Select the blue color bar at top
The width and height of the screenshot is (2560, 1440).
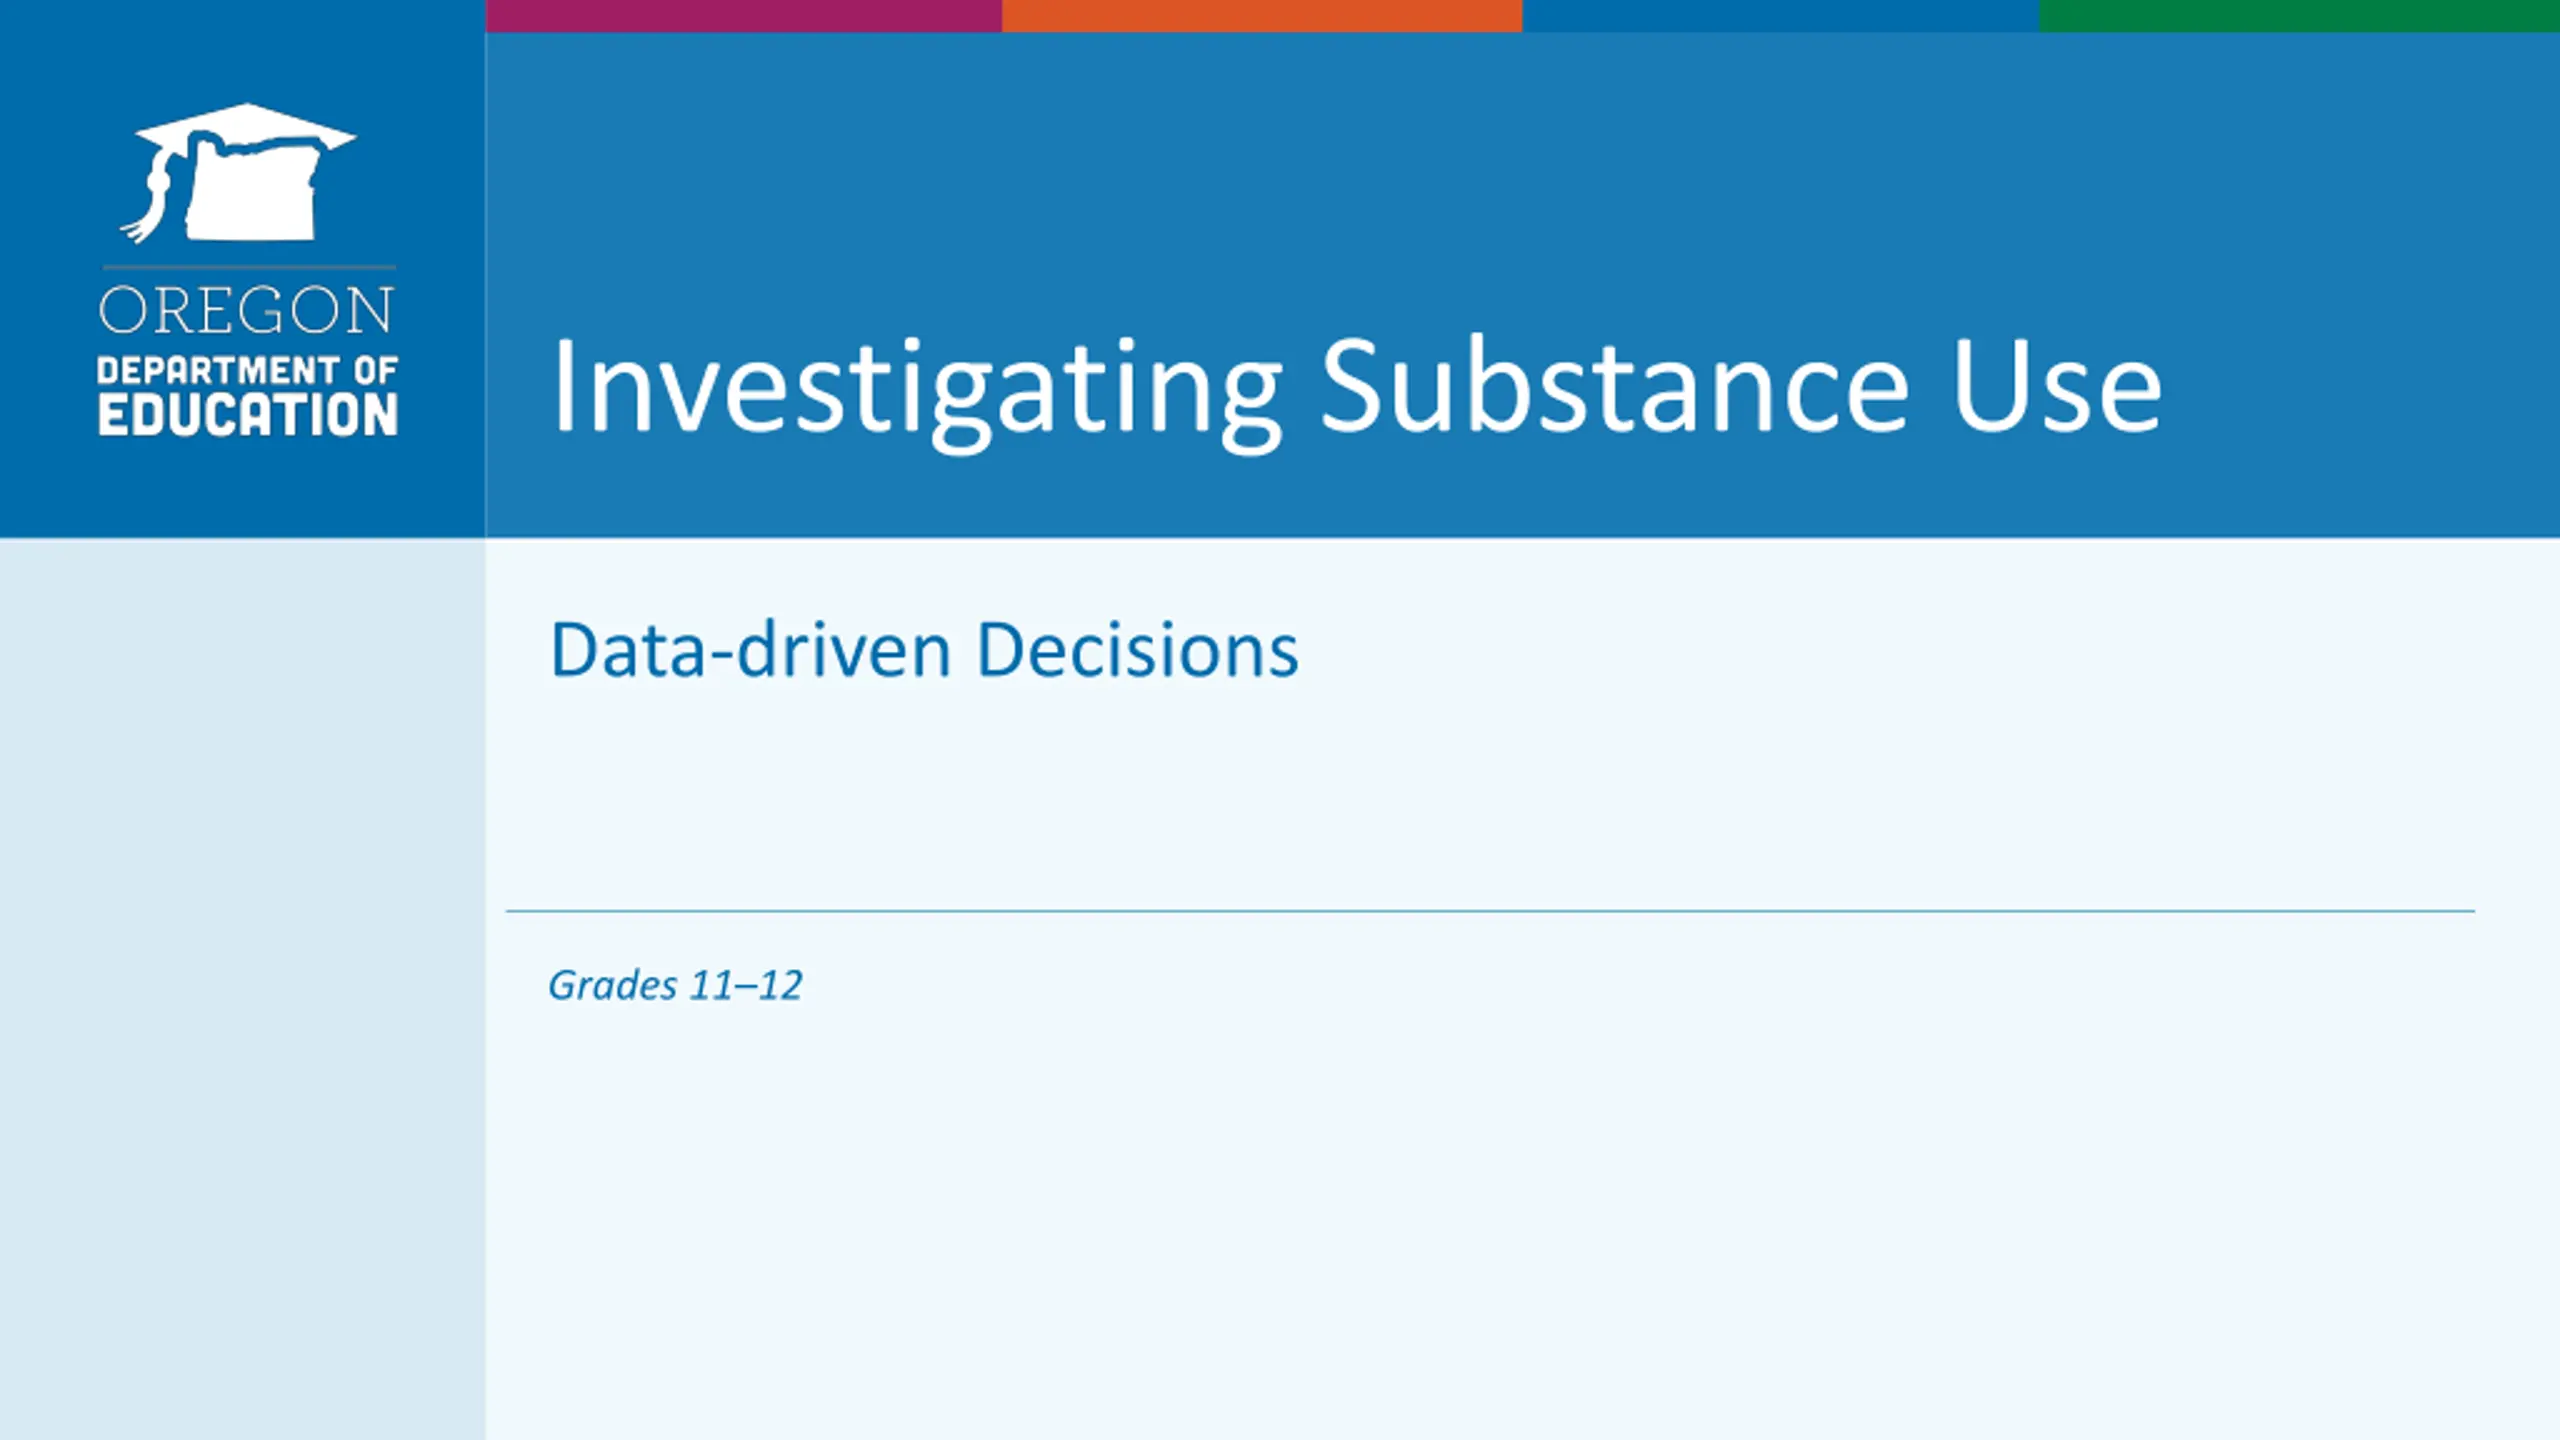point(1780,16)
